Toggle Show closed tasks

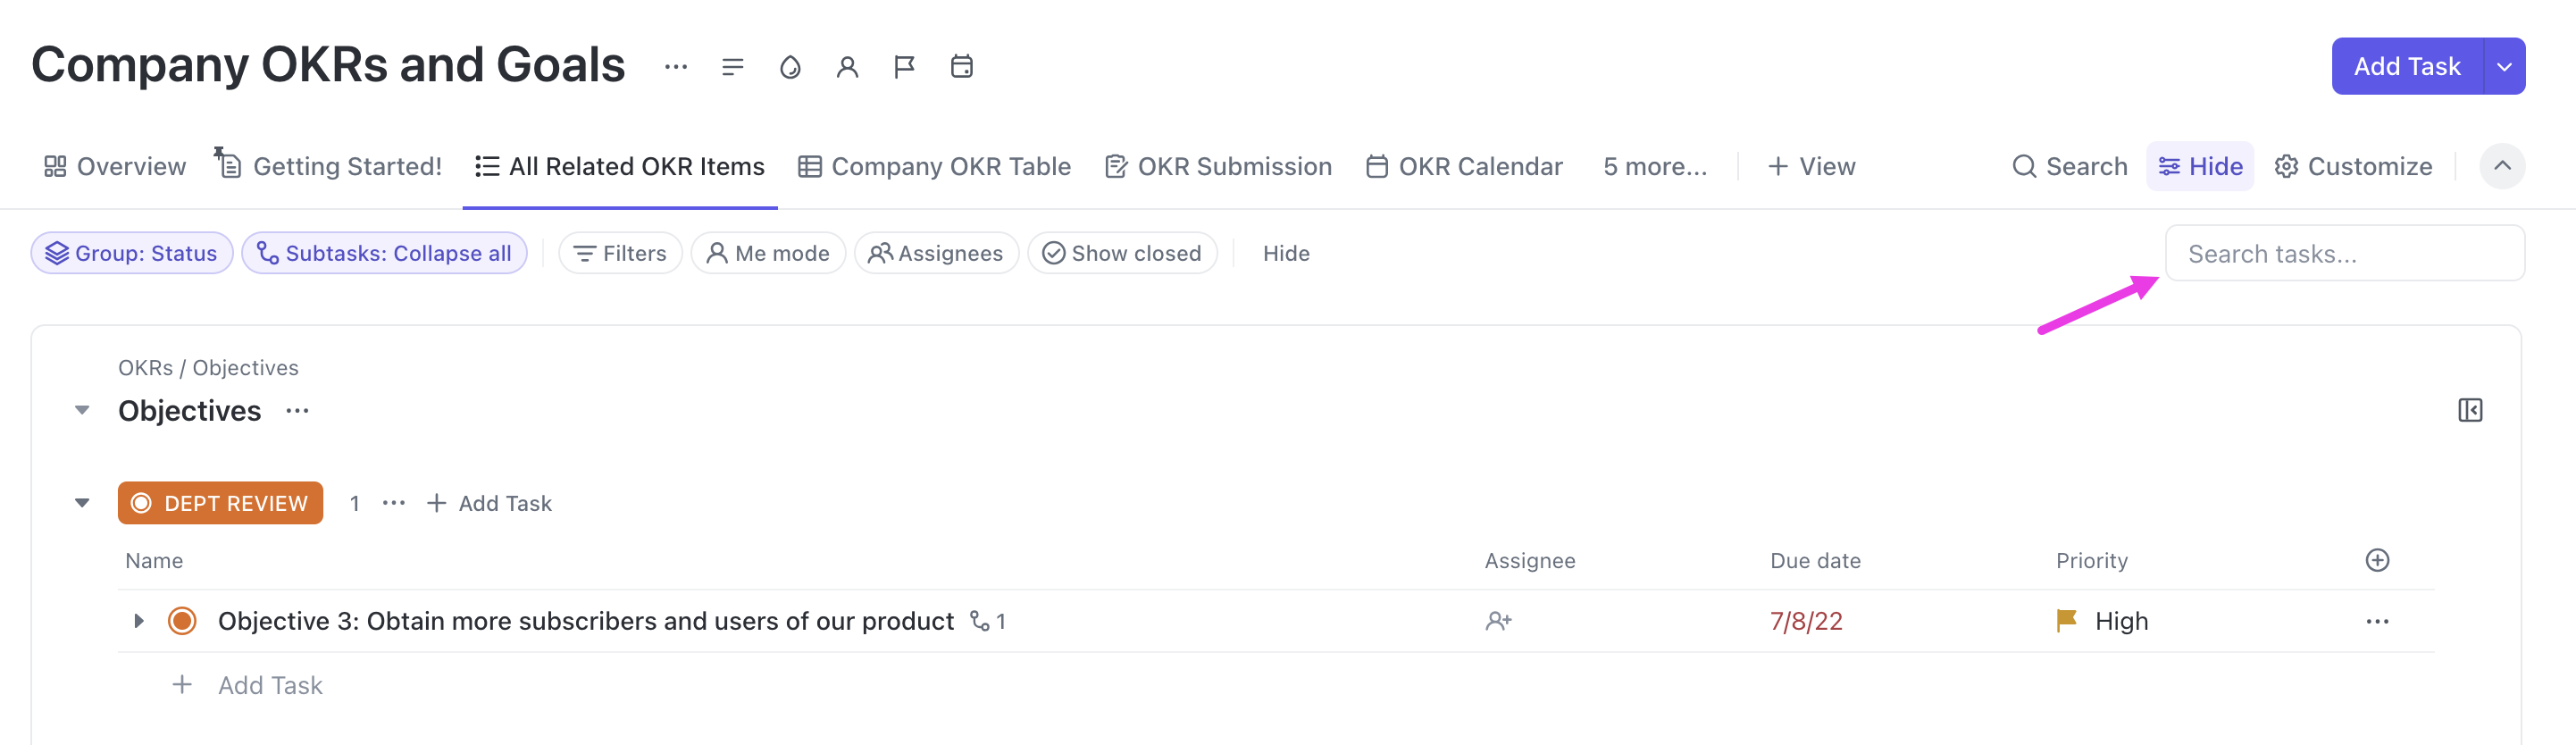coord(1122,253)
